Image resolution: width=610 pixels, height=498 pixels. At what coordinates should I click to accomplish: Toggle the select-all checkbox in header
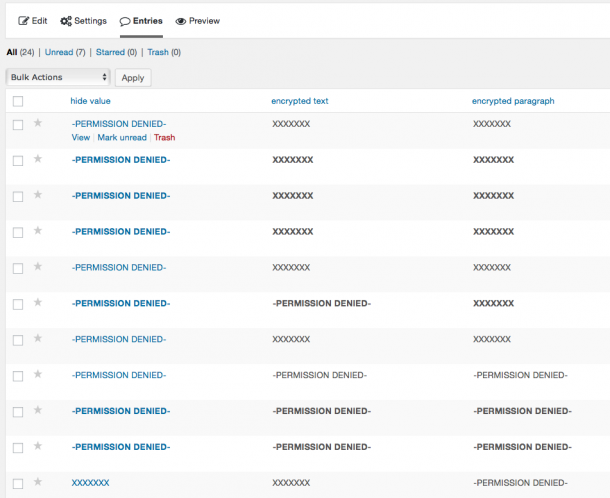point(18,101)
